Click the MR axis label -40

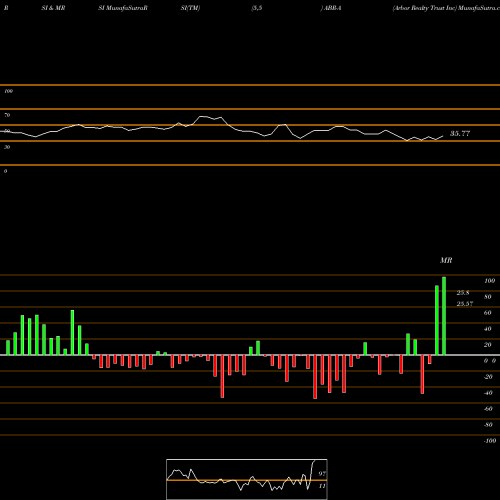(x=488, y=393)
